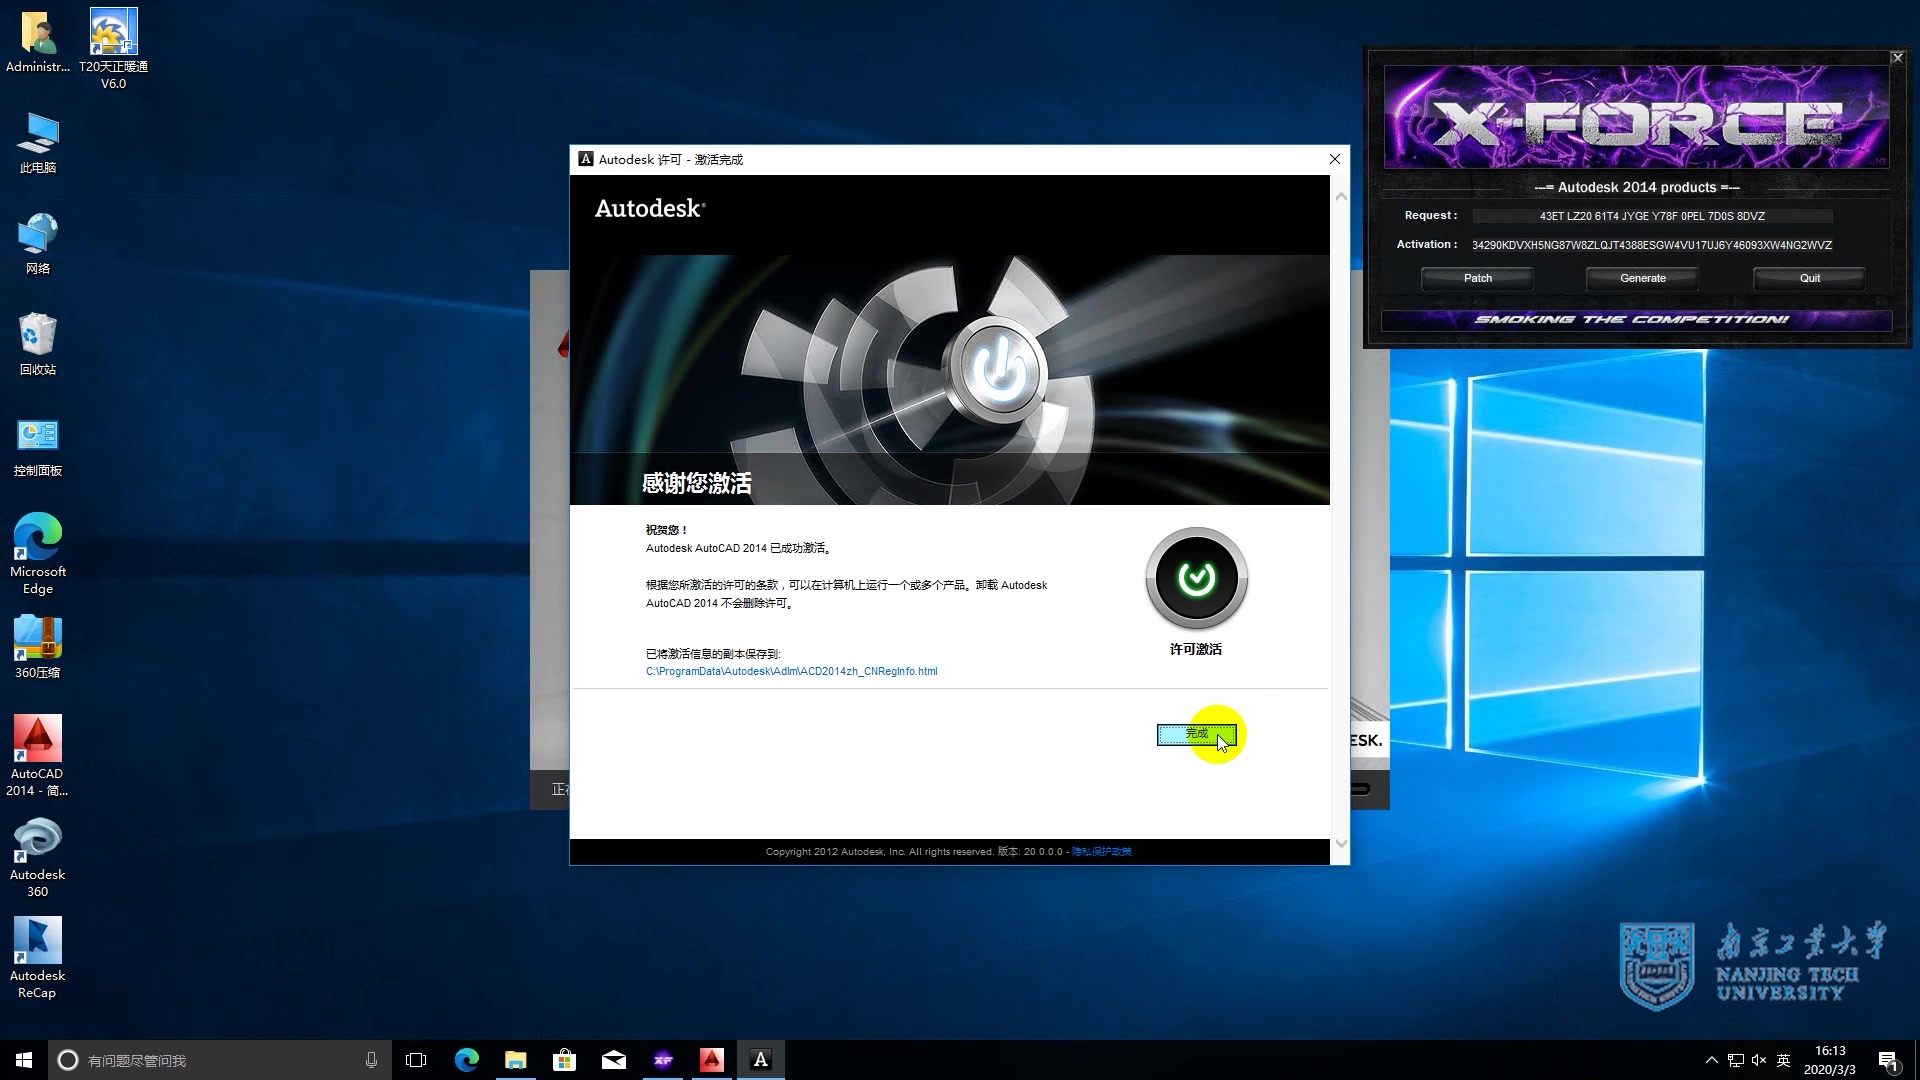1920x1080 pixels.
Task: Open Task View from the taskbar
Action: click(416, 1060)
